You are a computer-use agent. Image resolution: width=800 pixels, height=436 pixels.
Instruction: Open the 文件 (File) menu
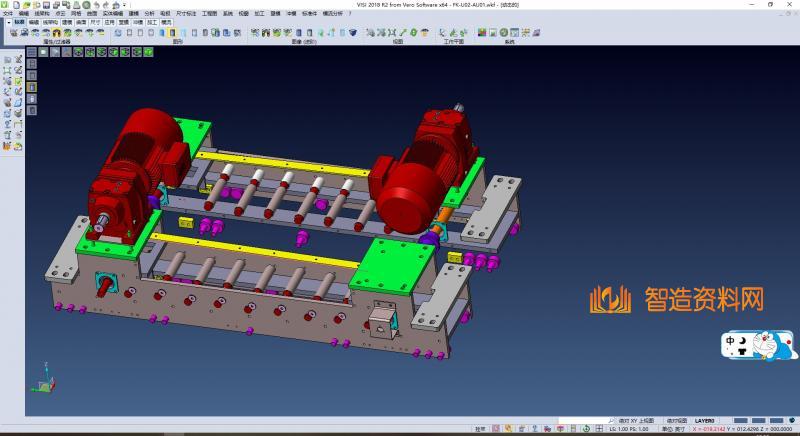(x=7, y=13)
